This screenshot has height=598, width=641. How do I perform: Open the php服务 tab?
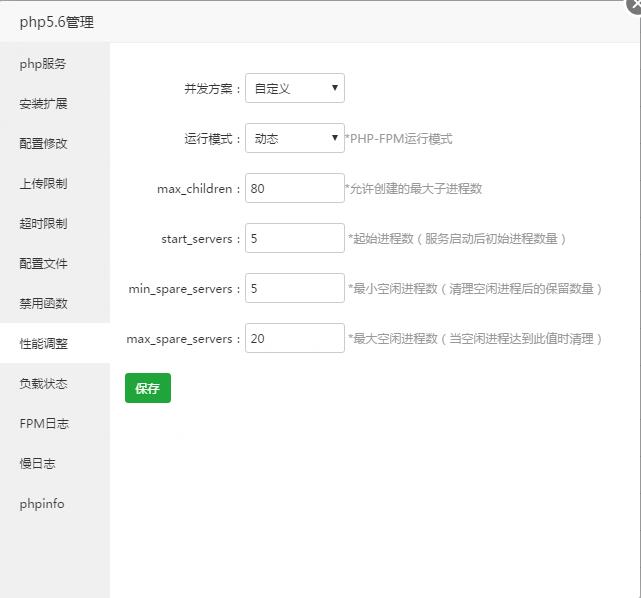tap(43, 64)
